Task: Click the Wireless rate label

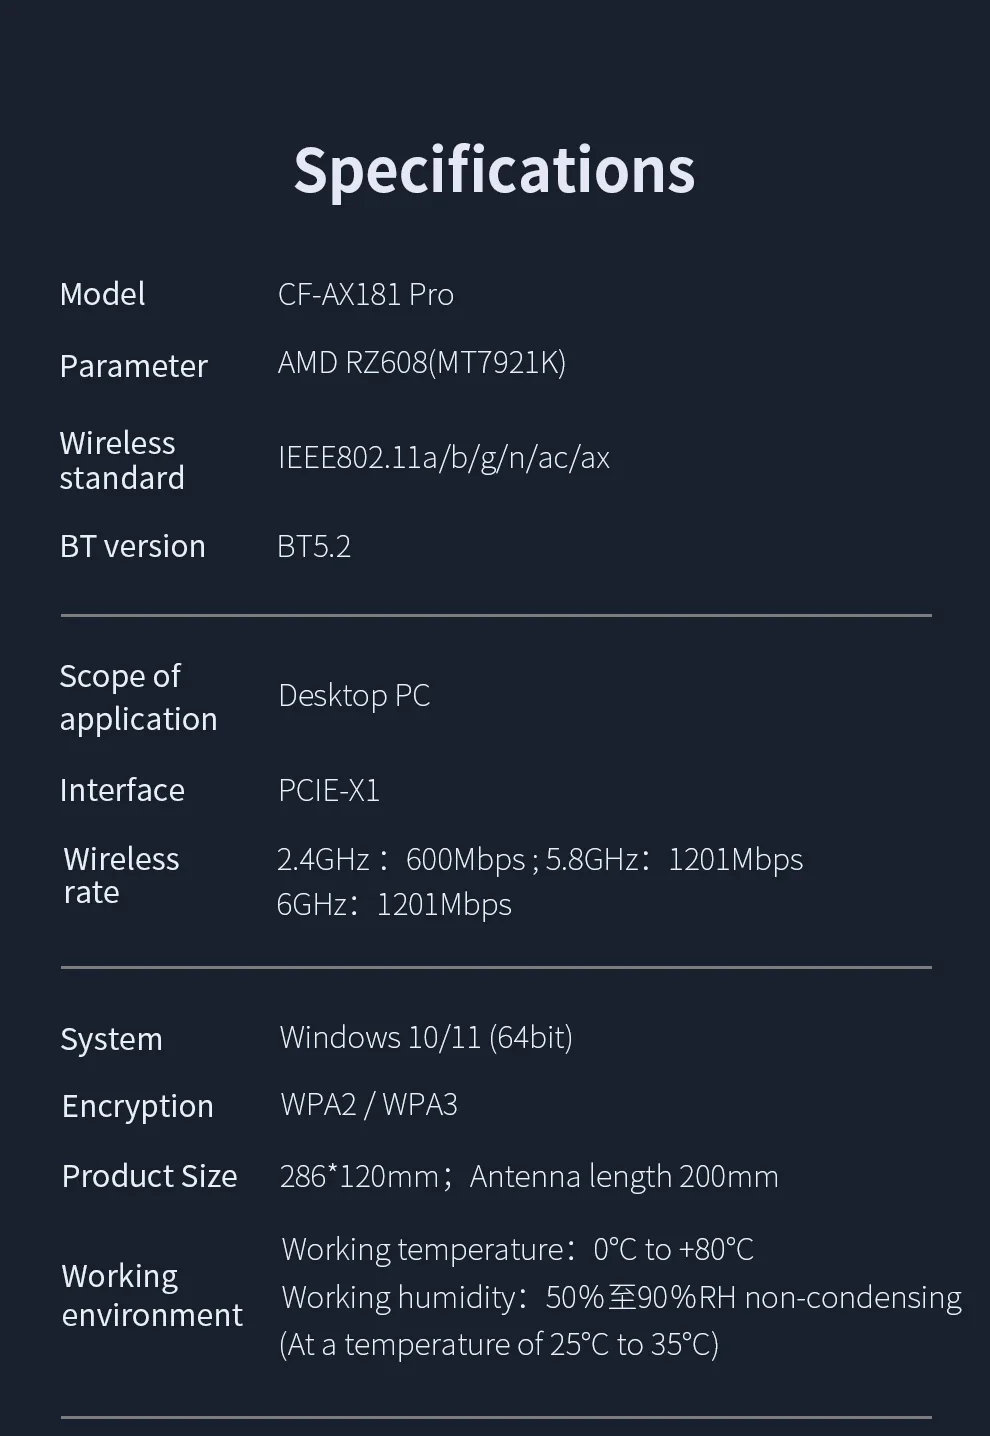Action: pos(120,875)
